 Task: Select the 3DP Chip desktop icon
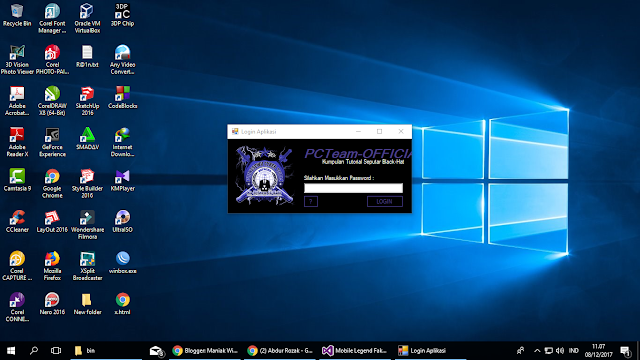[122, 15]
